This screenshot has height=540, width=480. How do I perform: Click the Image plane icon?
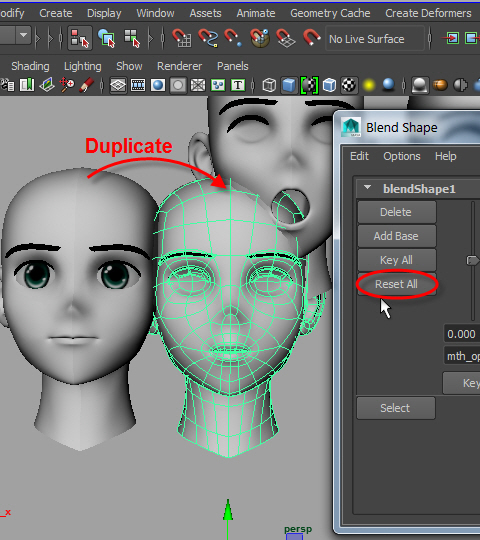pyautogui.click(x=47, y=85)
